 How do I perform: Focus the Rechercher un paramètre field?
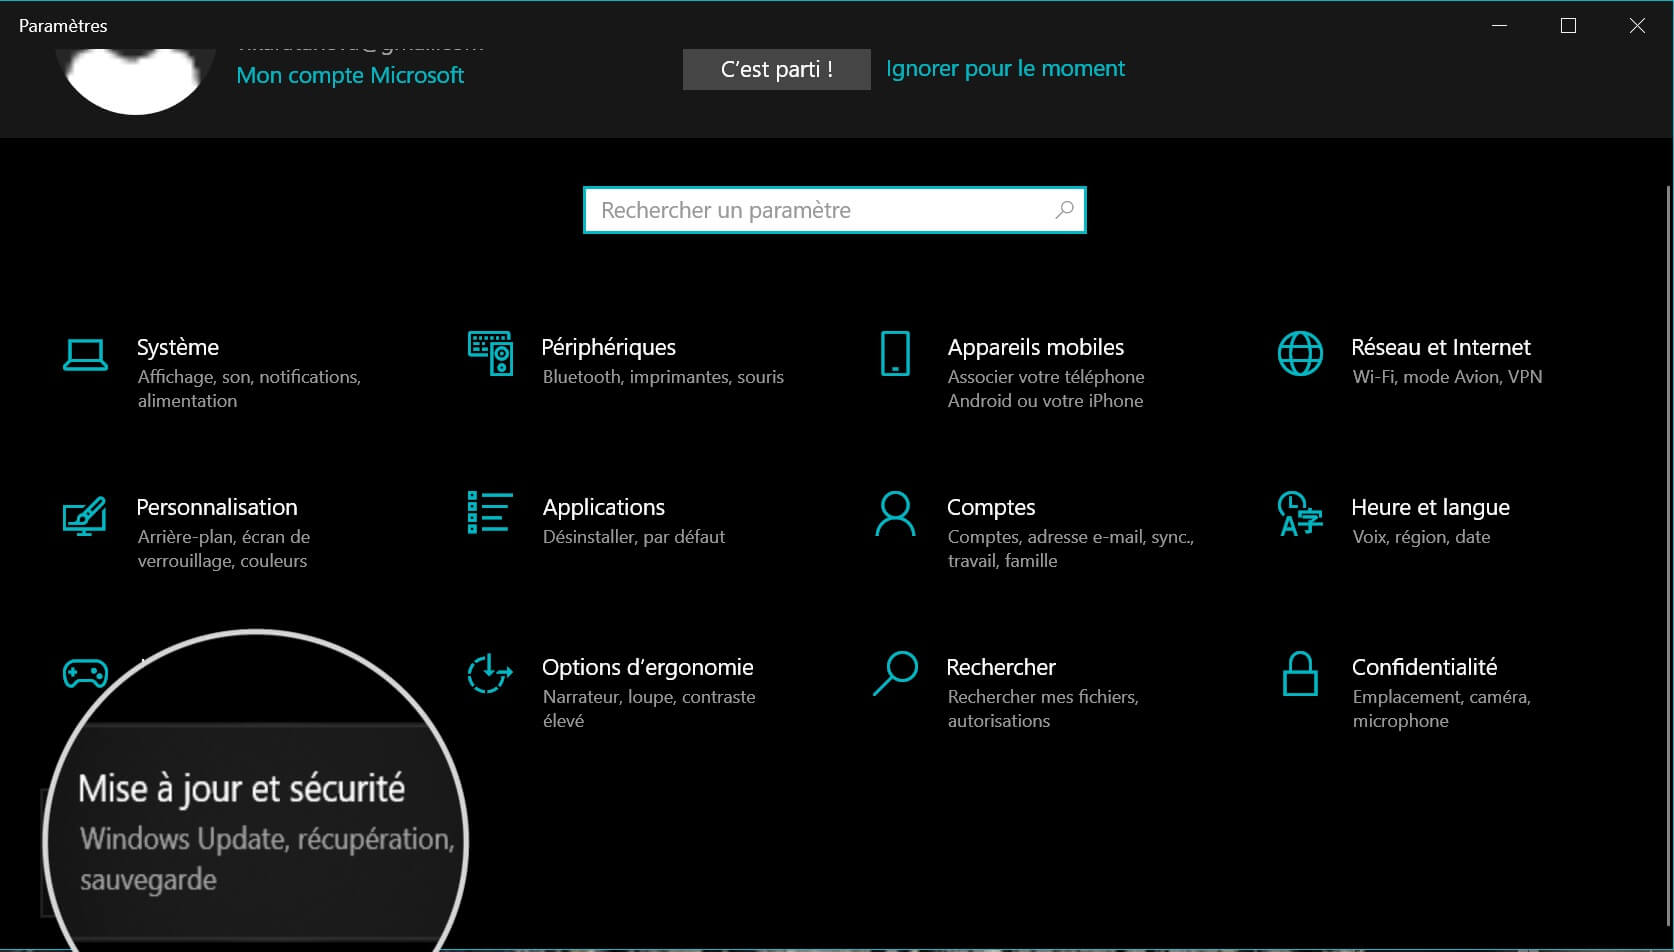(835, 210)
